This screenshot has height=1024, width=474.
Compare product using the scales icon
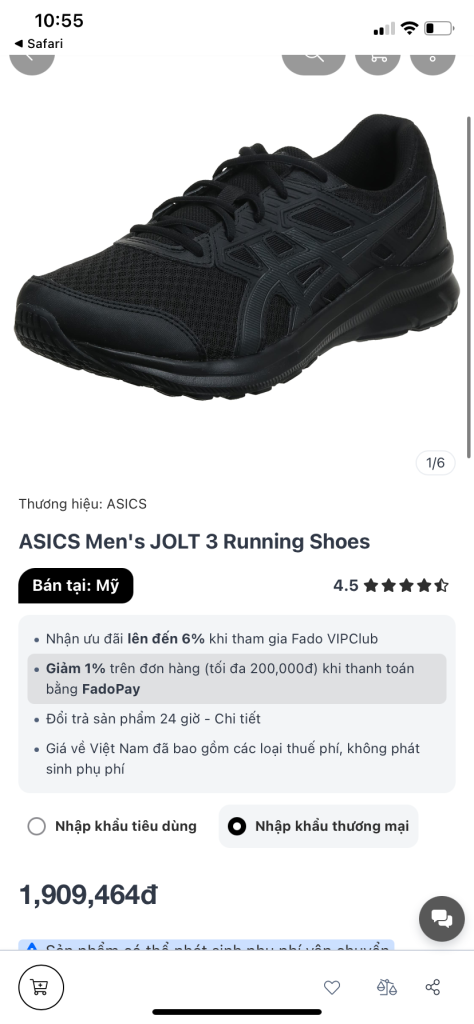[x=387, y=987]
